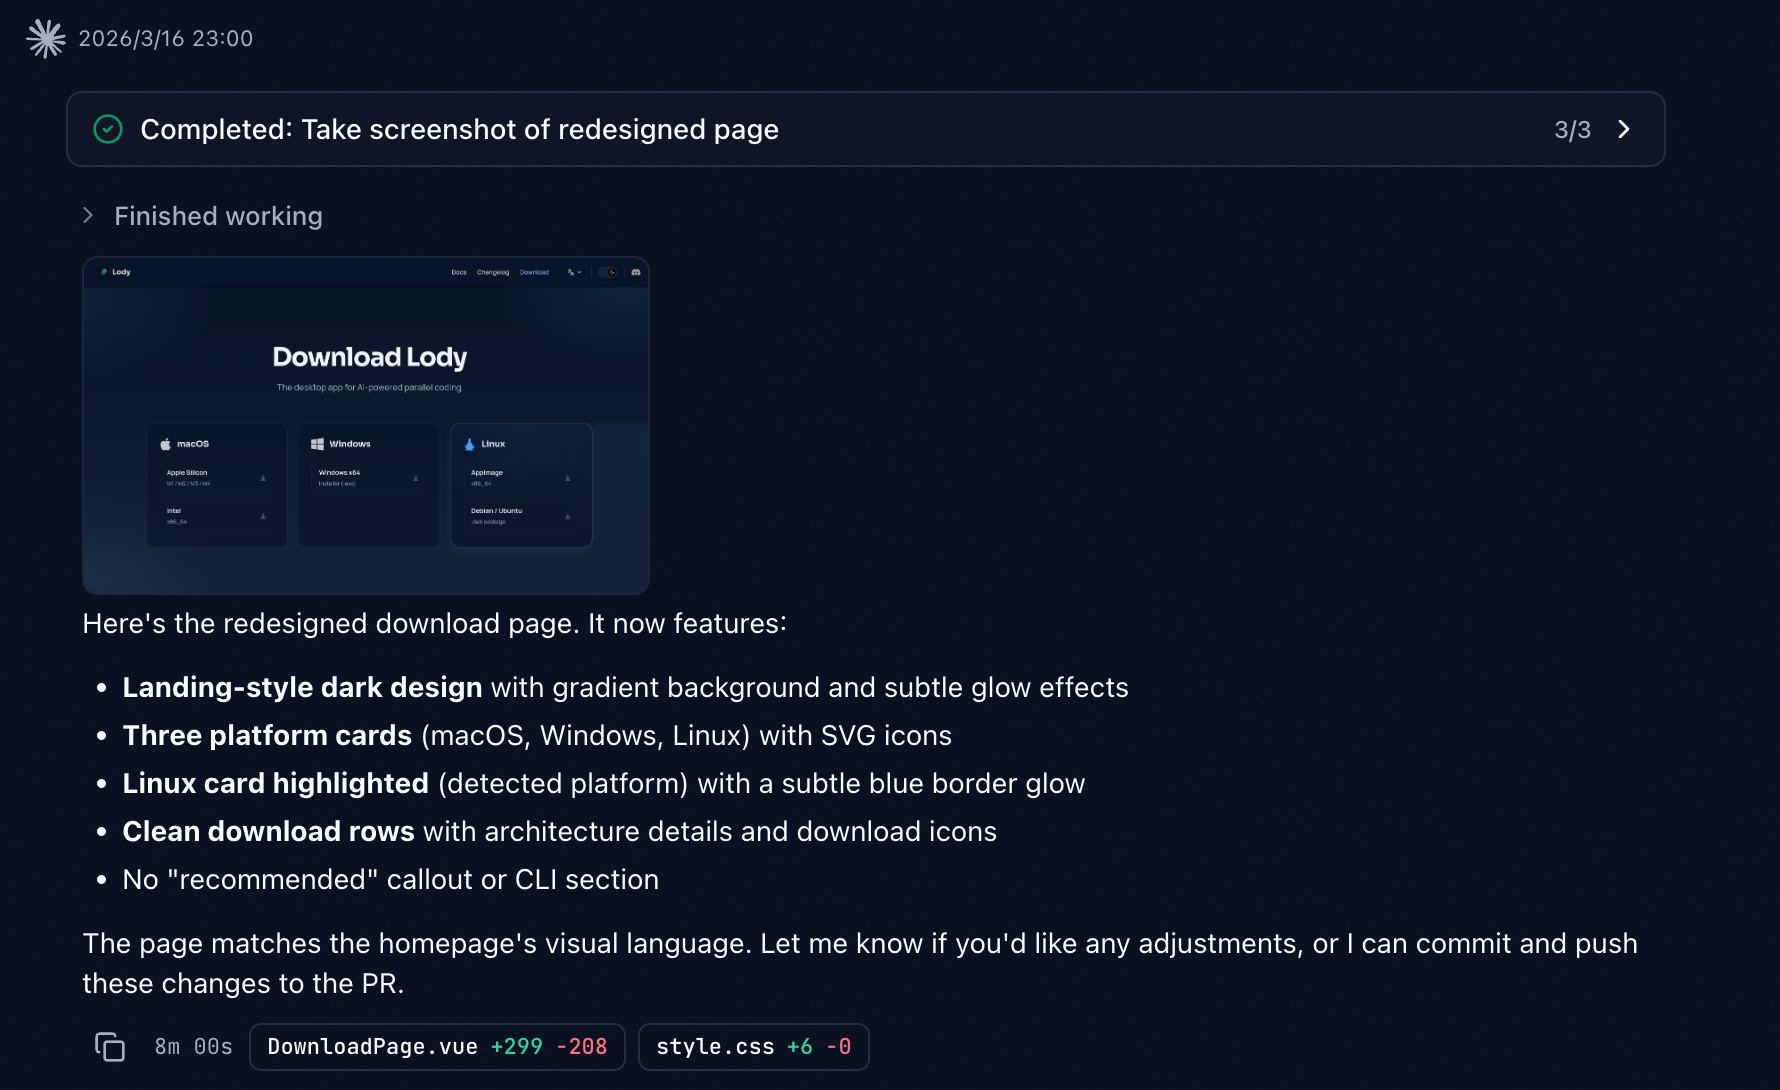Click the Download Lody heading in thumbnail
Viewport: 1780px width, 1090px height.
point(369,357)
